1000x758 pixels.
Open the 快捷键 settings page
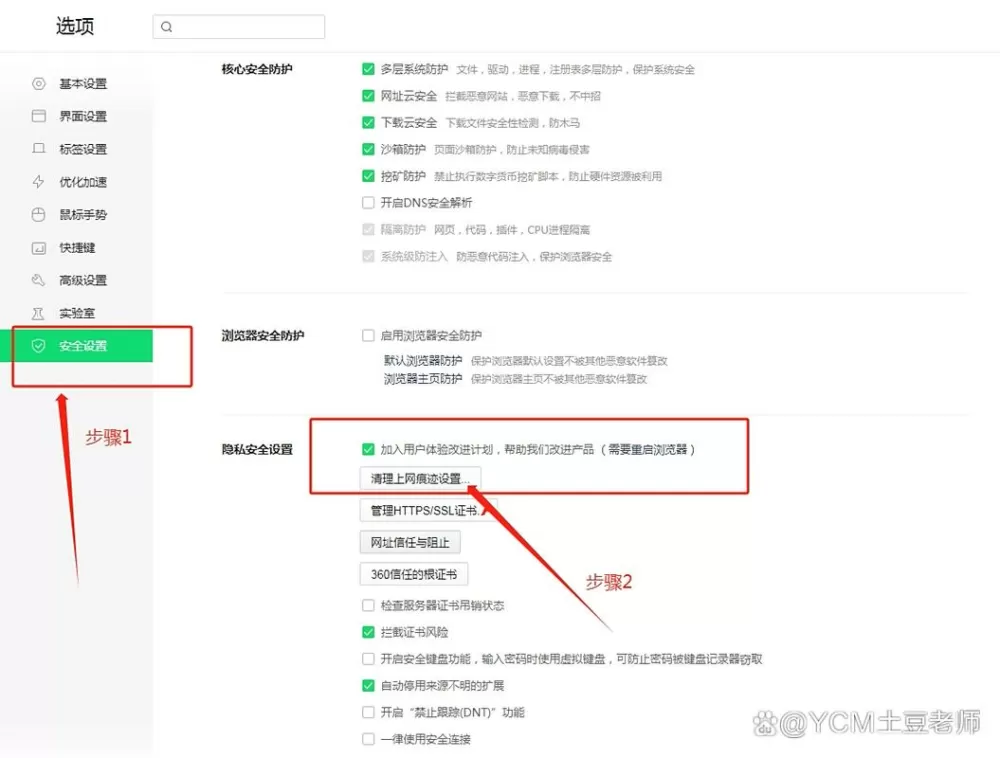[x=77, y=247]
